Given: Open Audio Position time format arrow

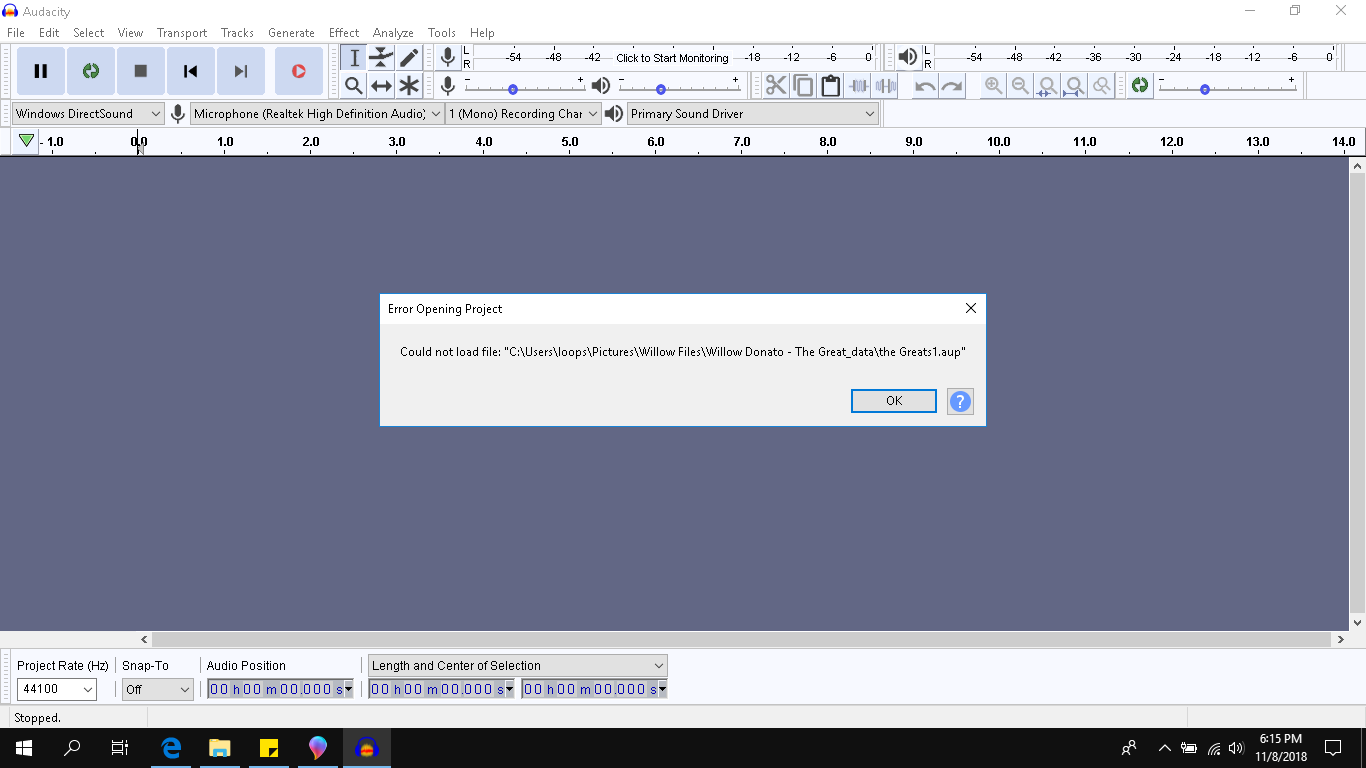Looking at the screenshot, I should [348, 689].
